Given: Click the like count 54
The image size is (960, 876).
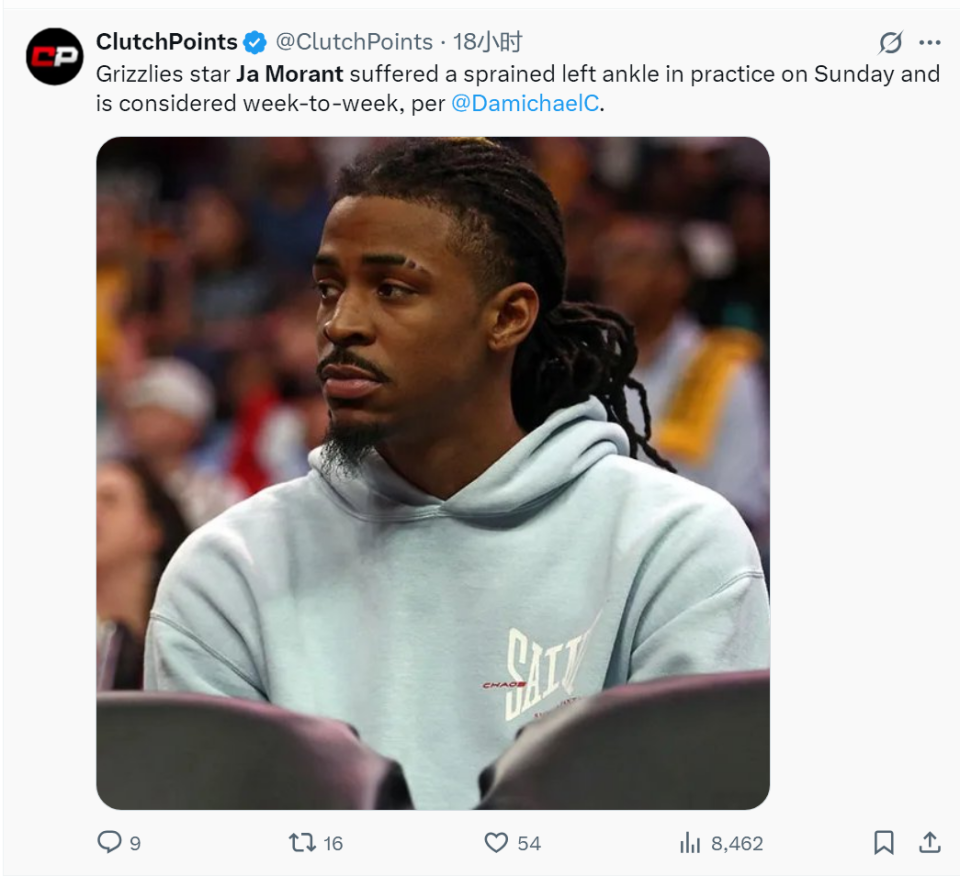Looking at the screenshot, I should point(529,844).
